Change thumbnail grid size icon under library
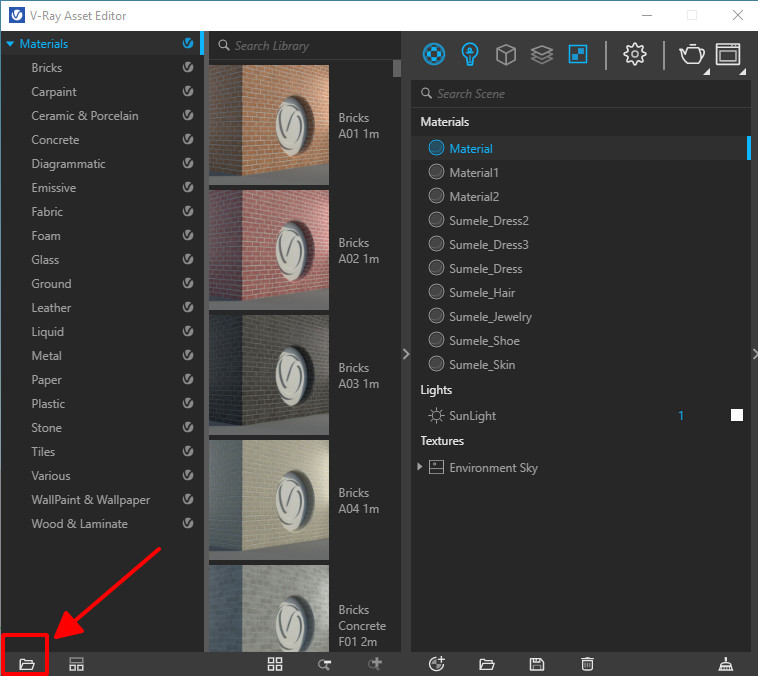The image size is (758, 676). click(275, 664)
